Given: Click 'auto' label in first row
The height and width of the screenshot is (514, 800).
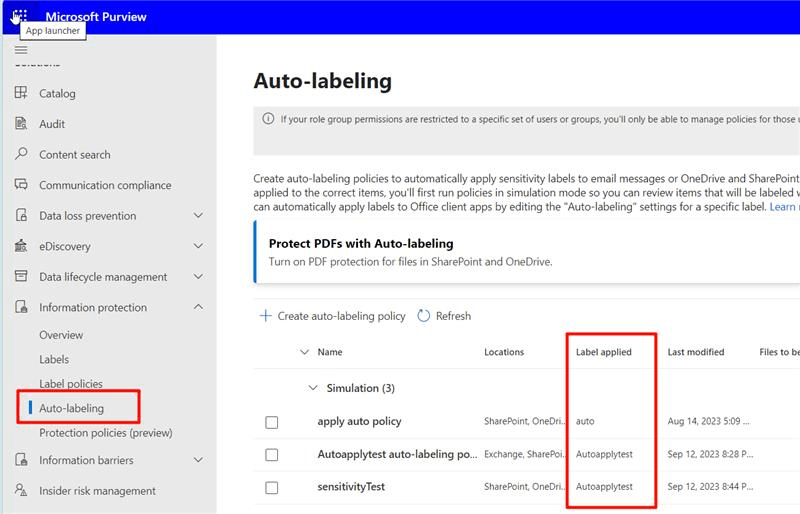Looking at the screenshot, I should coord(585,421).
